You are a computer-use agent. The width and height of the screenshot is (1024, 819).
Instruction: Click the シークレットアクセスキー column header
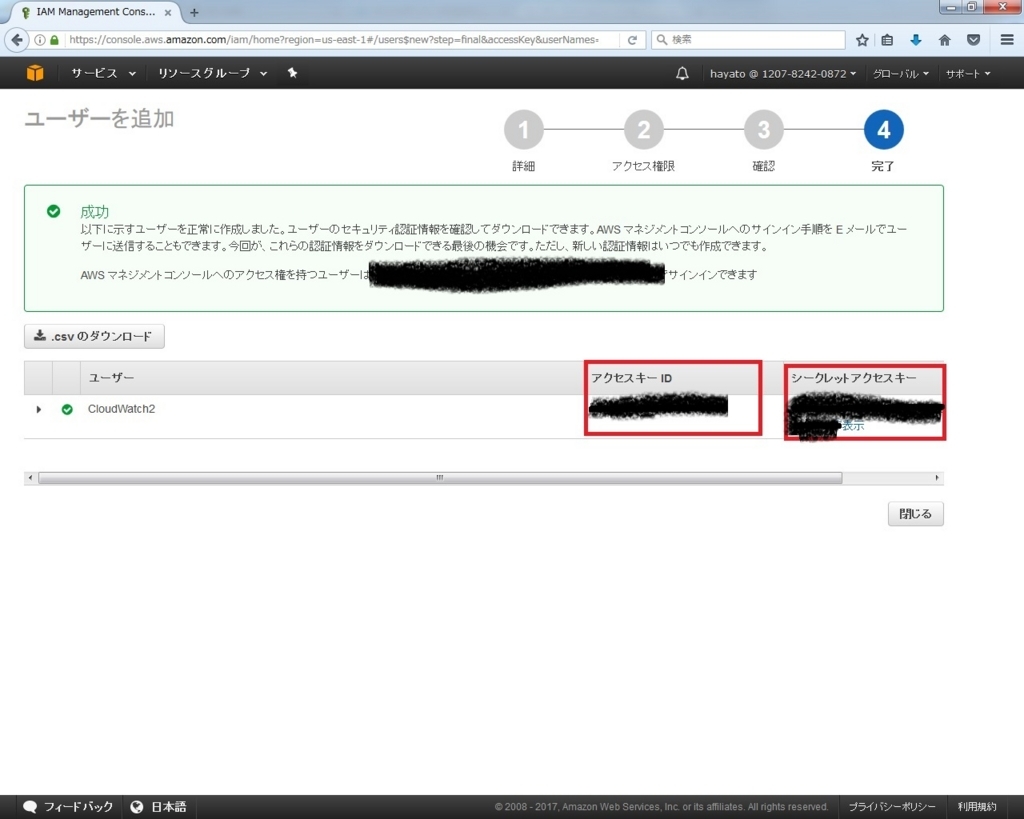(x=854, y=377)
